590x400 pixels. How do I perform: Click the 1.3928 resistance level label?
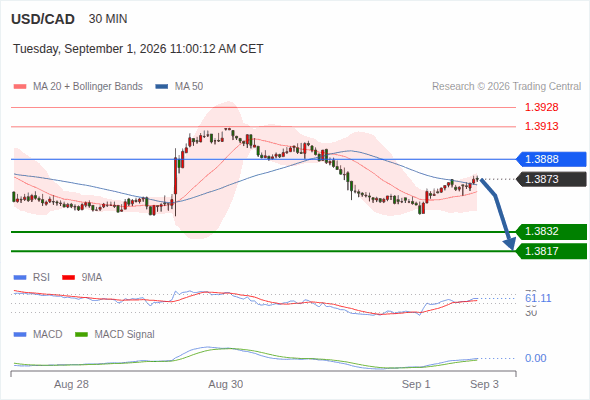click(541, 107)
